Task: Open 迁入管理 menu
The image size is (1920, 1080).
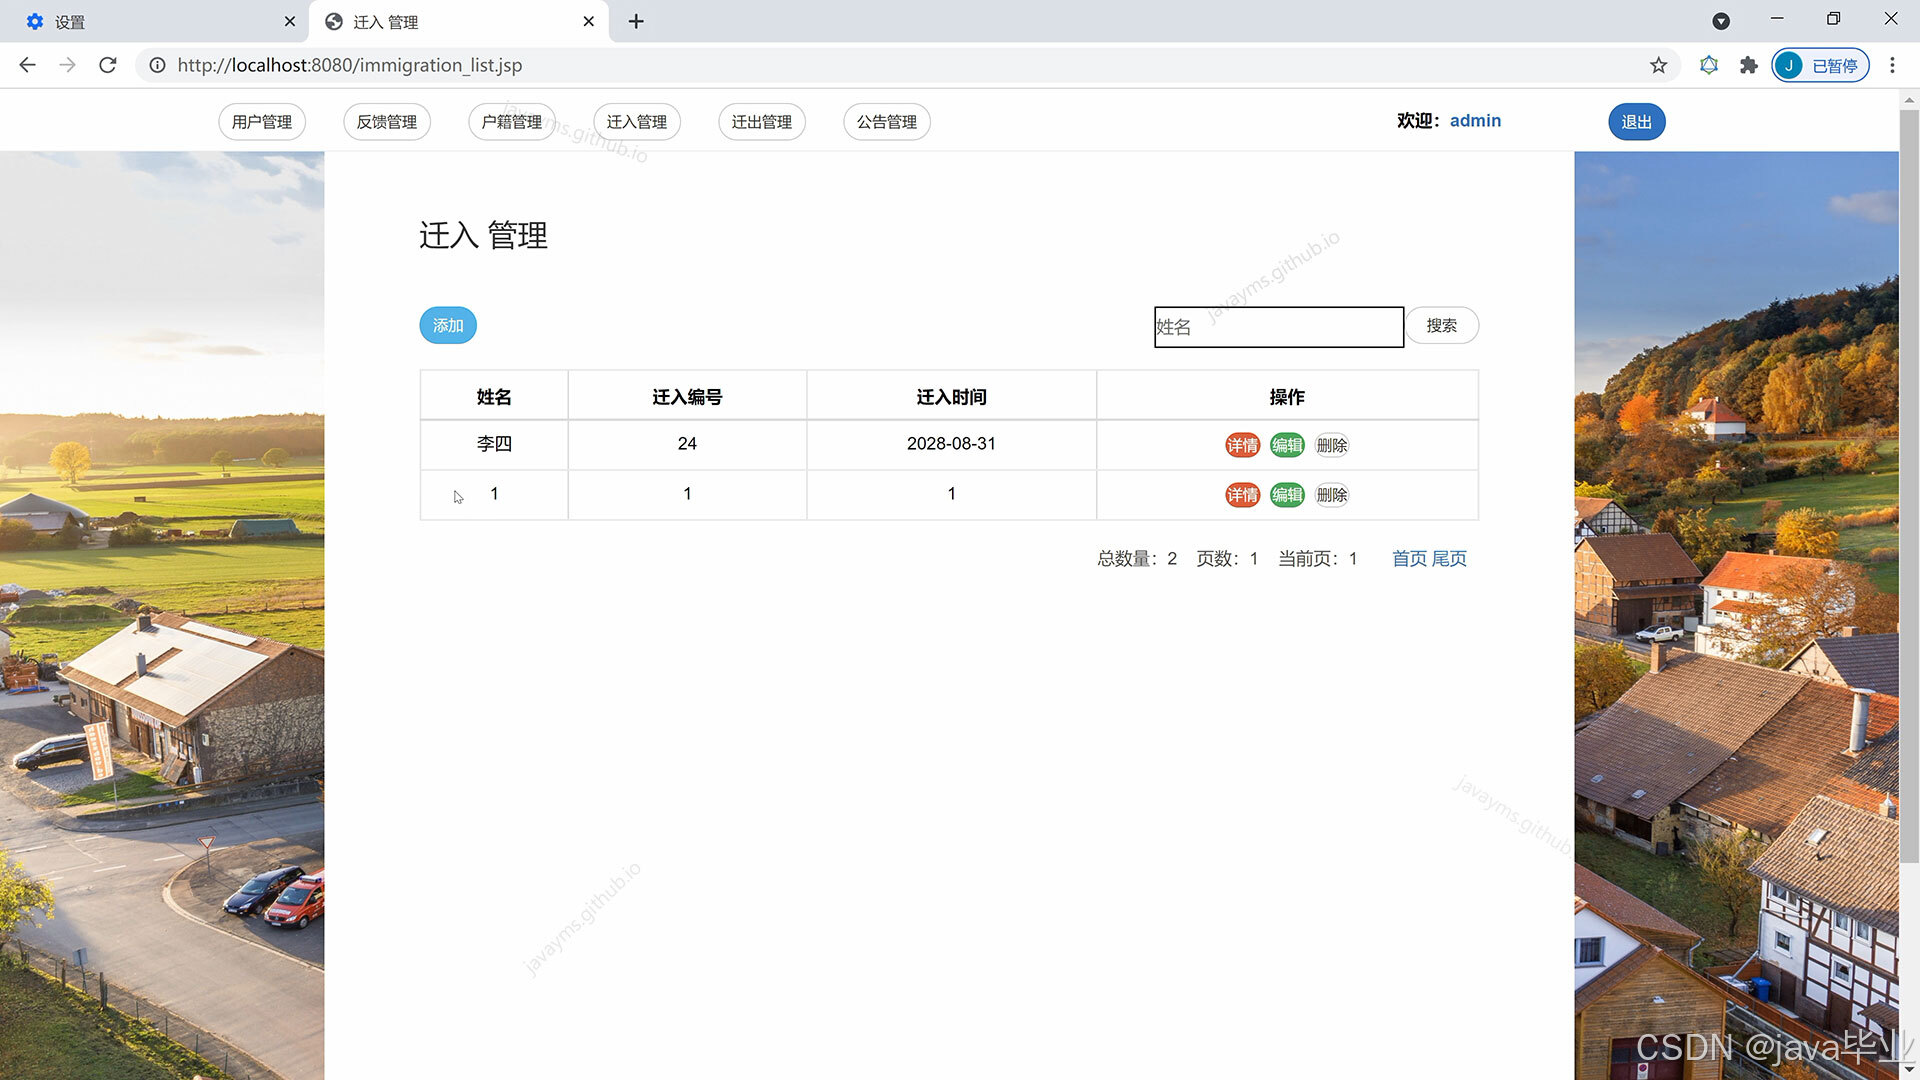Action: (x=637, y=122)
